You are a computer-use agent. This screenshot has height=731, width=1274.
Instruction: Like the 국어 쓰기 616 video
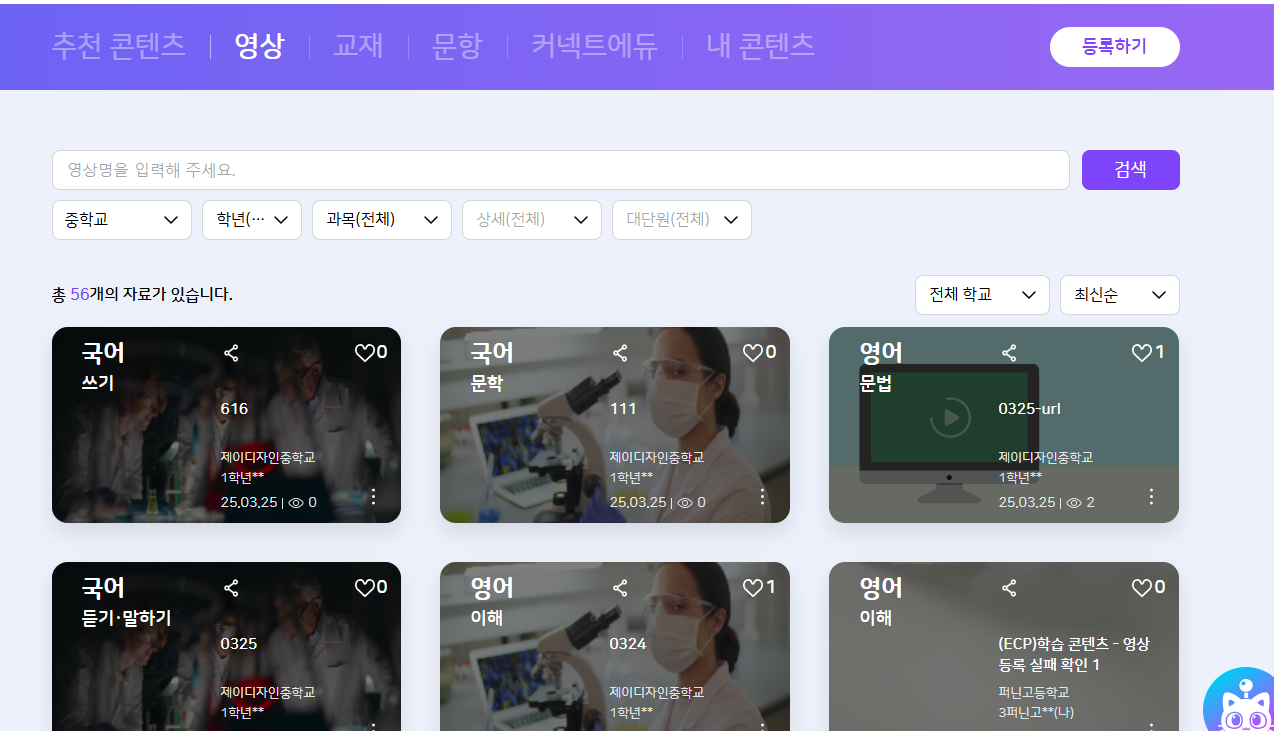[x=365, y=353]
